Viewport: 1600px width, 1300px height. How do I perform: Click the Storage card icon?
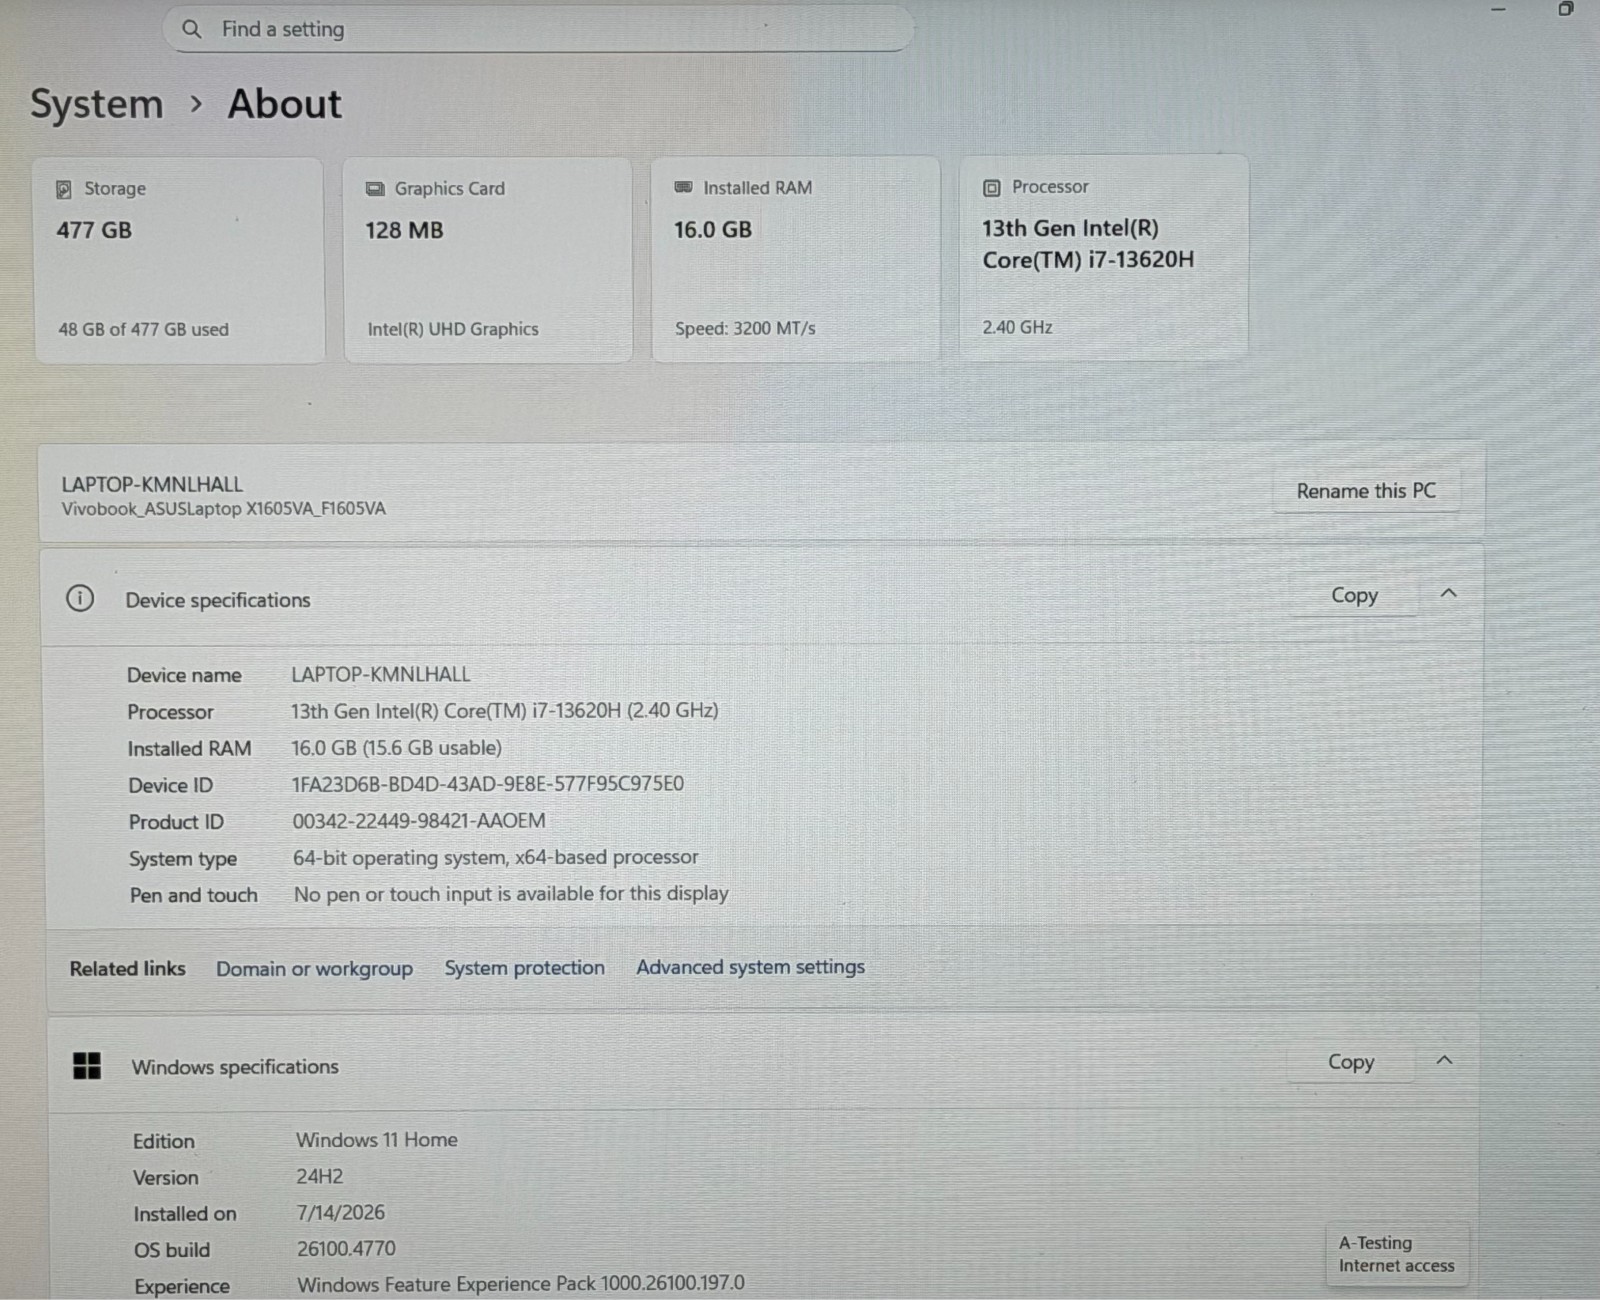[x=64, y=189]
